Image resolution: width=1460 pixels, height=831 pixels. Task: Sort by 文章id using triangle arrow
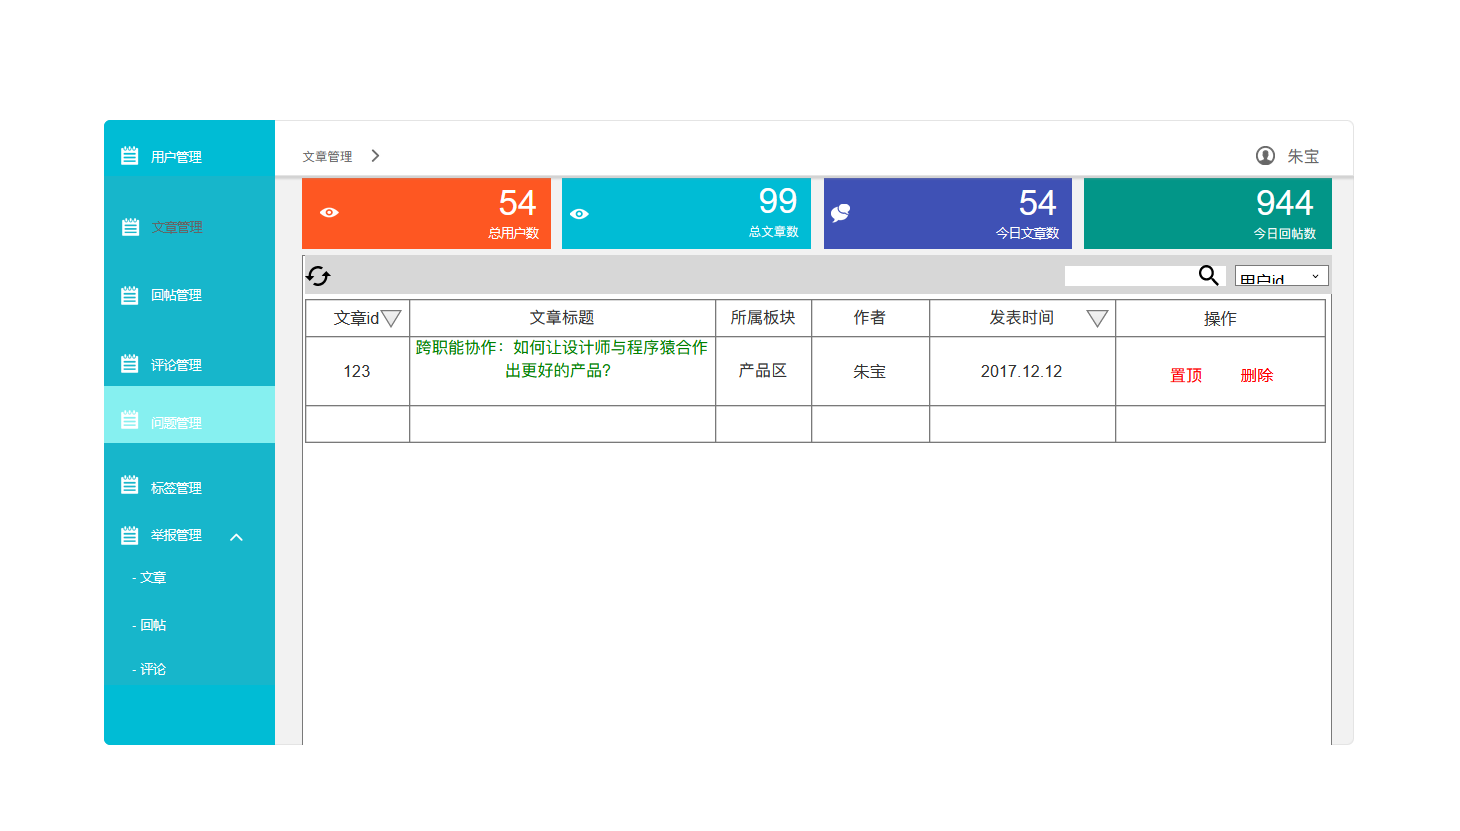pyautogui.click(x=391, y=319)
